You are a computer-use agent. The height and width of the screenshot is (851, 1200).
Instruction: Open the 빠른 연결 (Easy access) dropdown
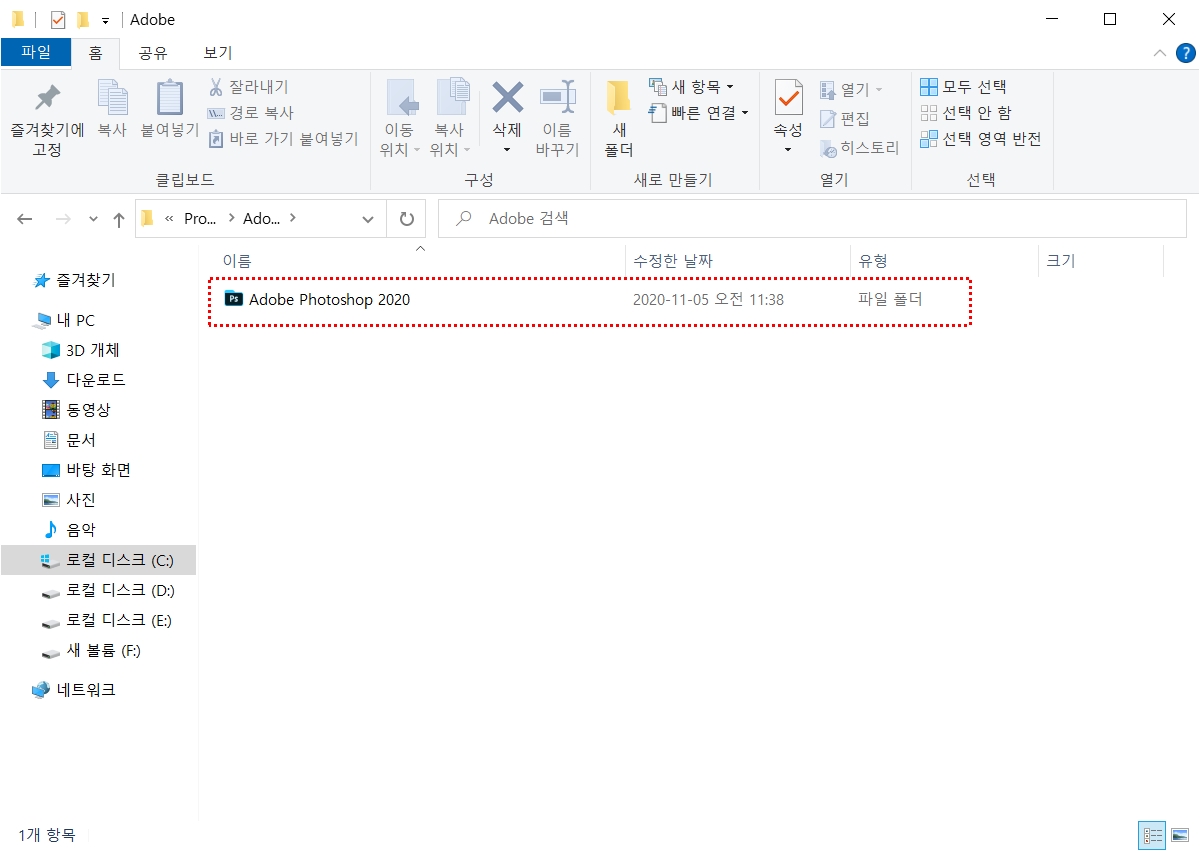(x=699, y=113)
